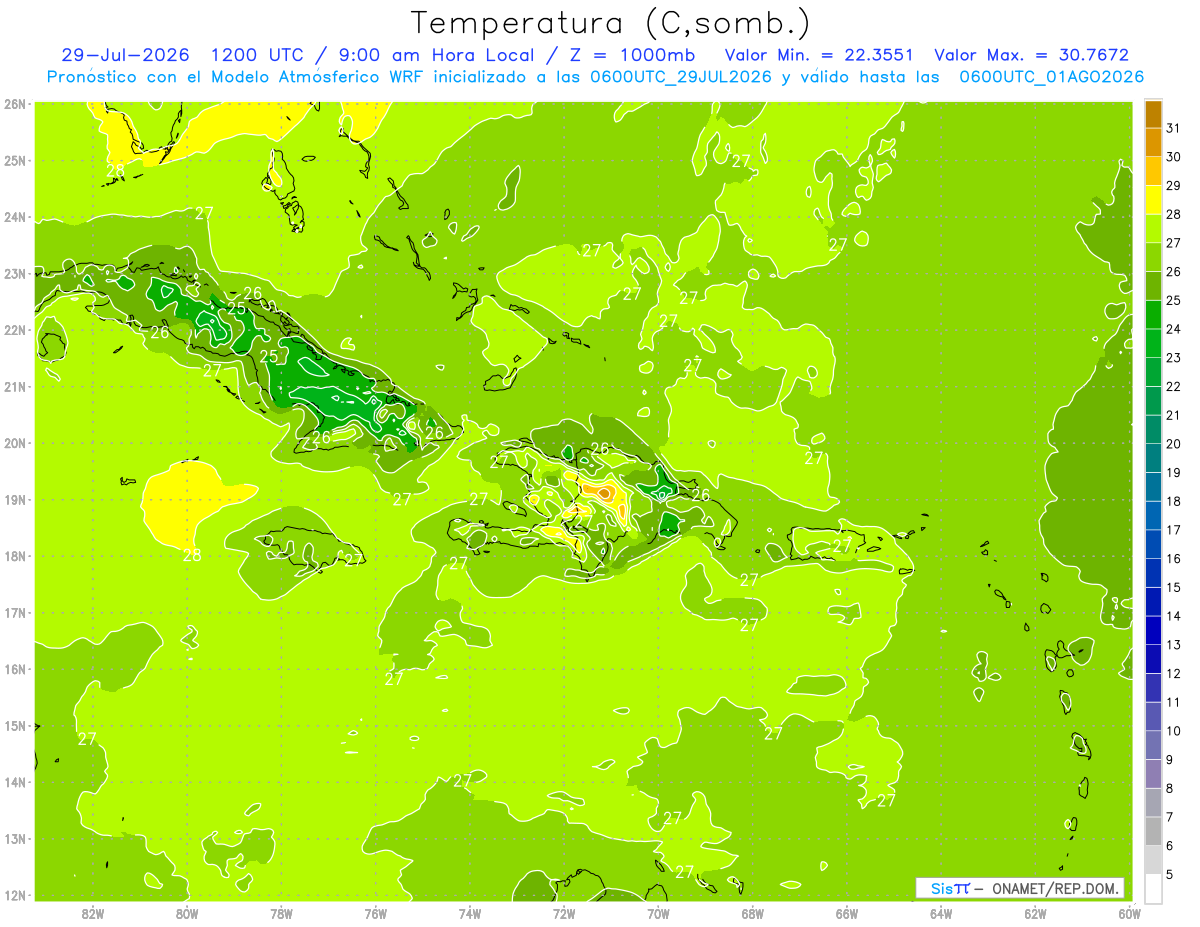This screenshot has height=927, width=1200.
Task: Click the '29' colorbar value label
Action: [x=1173, y=185]
